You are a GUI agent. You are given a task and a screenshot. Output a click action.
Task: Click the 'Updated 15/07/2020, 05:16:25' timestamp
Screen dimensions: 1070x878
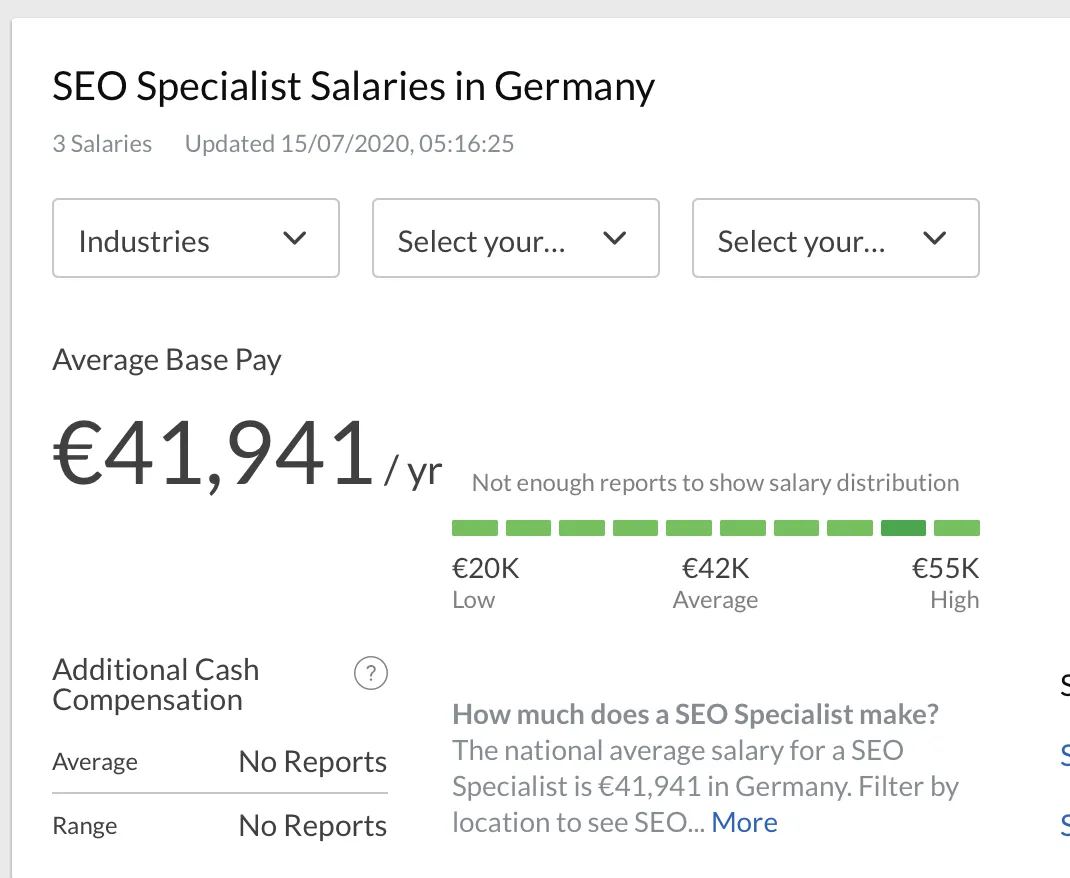coord(349,144)
